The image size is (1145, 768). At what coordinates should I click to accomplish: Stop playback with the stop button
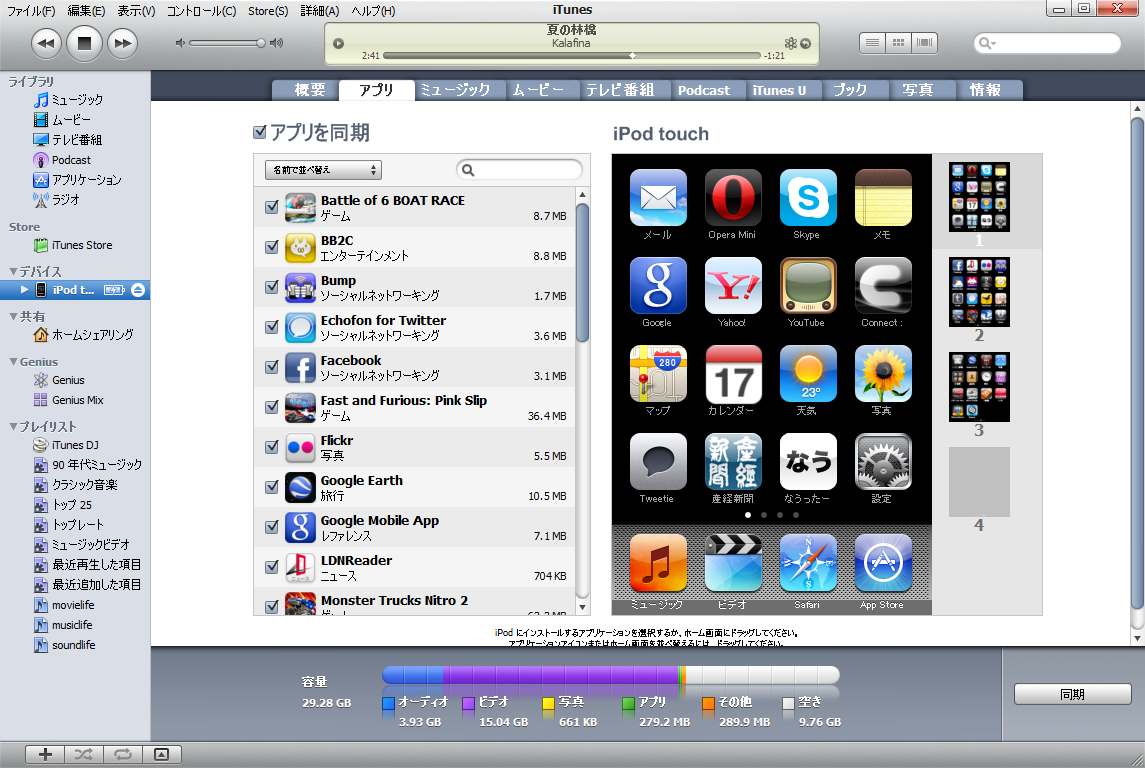tap(84, 43)
